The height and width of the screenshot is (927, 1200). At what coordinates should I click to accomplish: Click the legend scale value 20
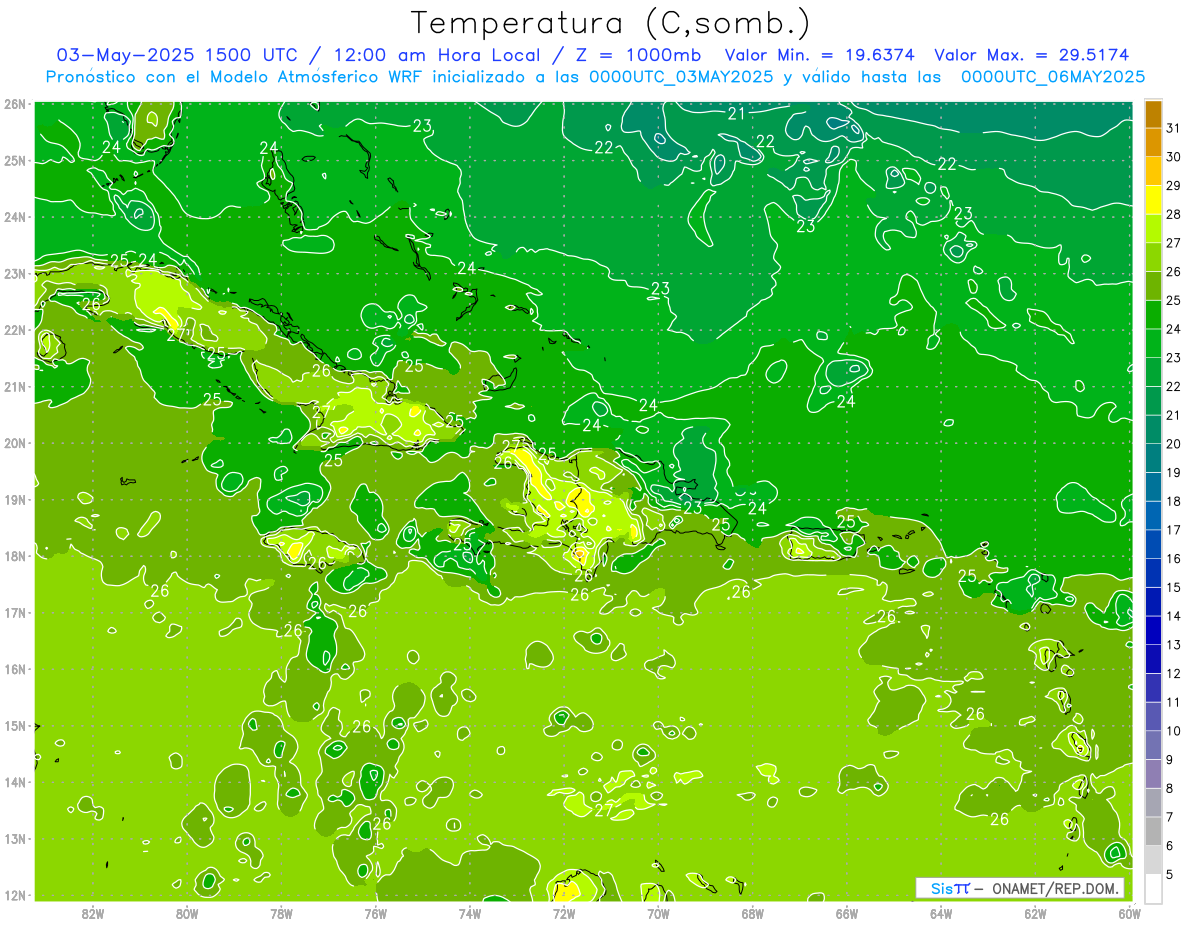coord(1173,444)
